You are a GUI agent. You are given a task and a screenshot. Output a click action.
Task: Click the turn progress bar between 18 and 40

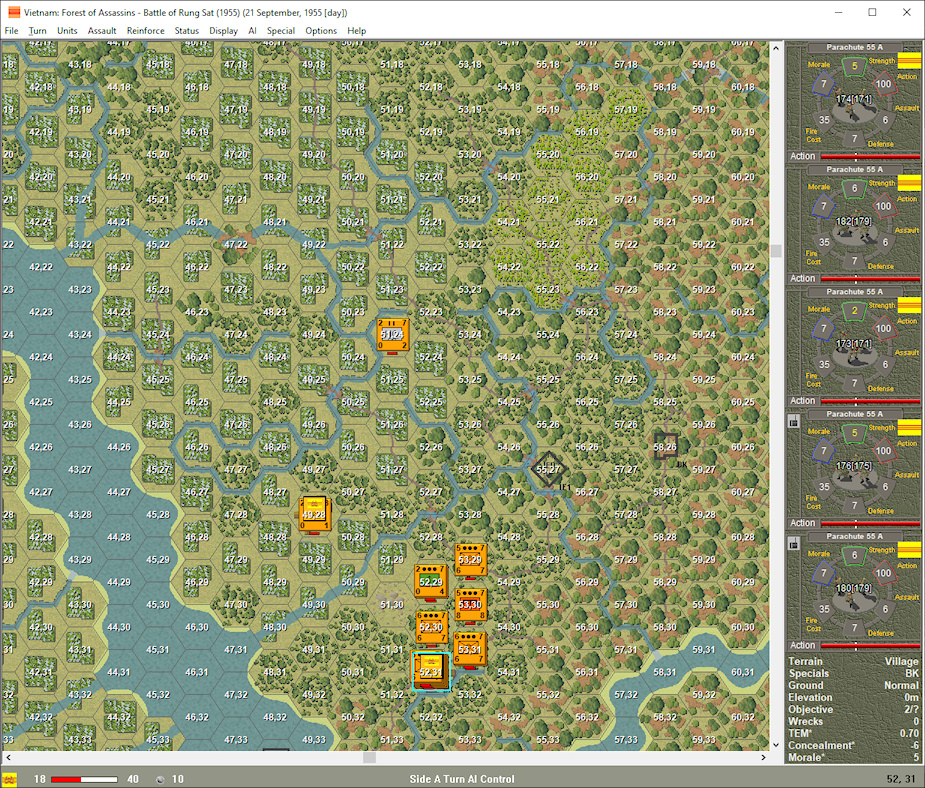84,779
